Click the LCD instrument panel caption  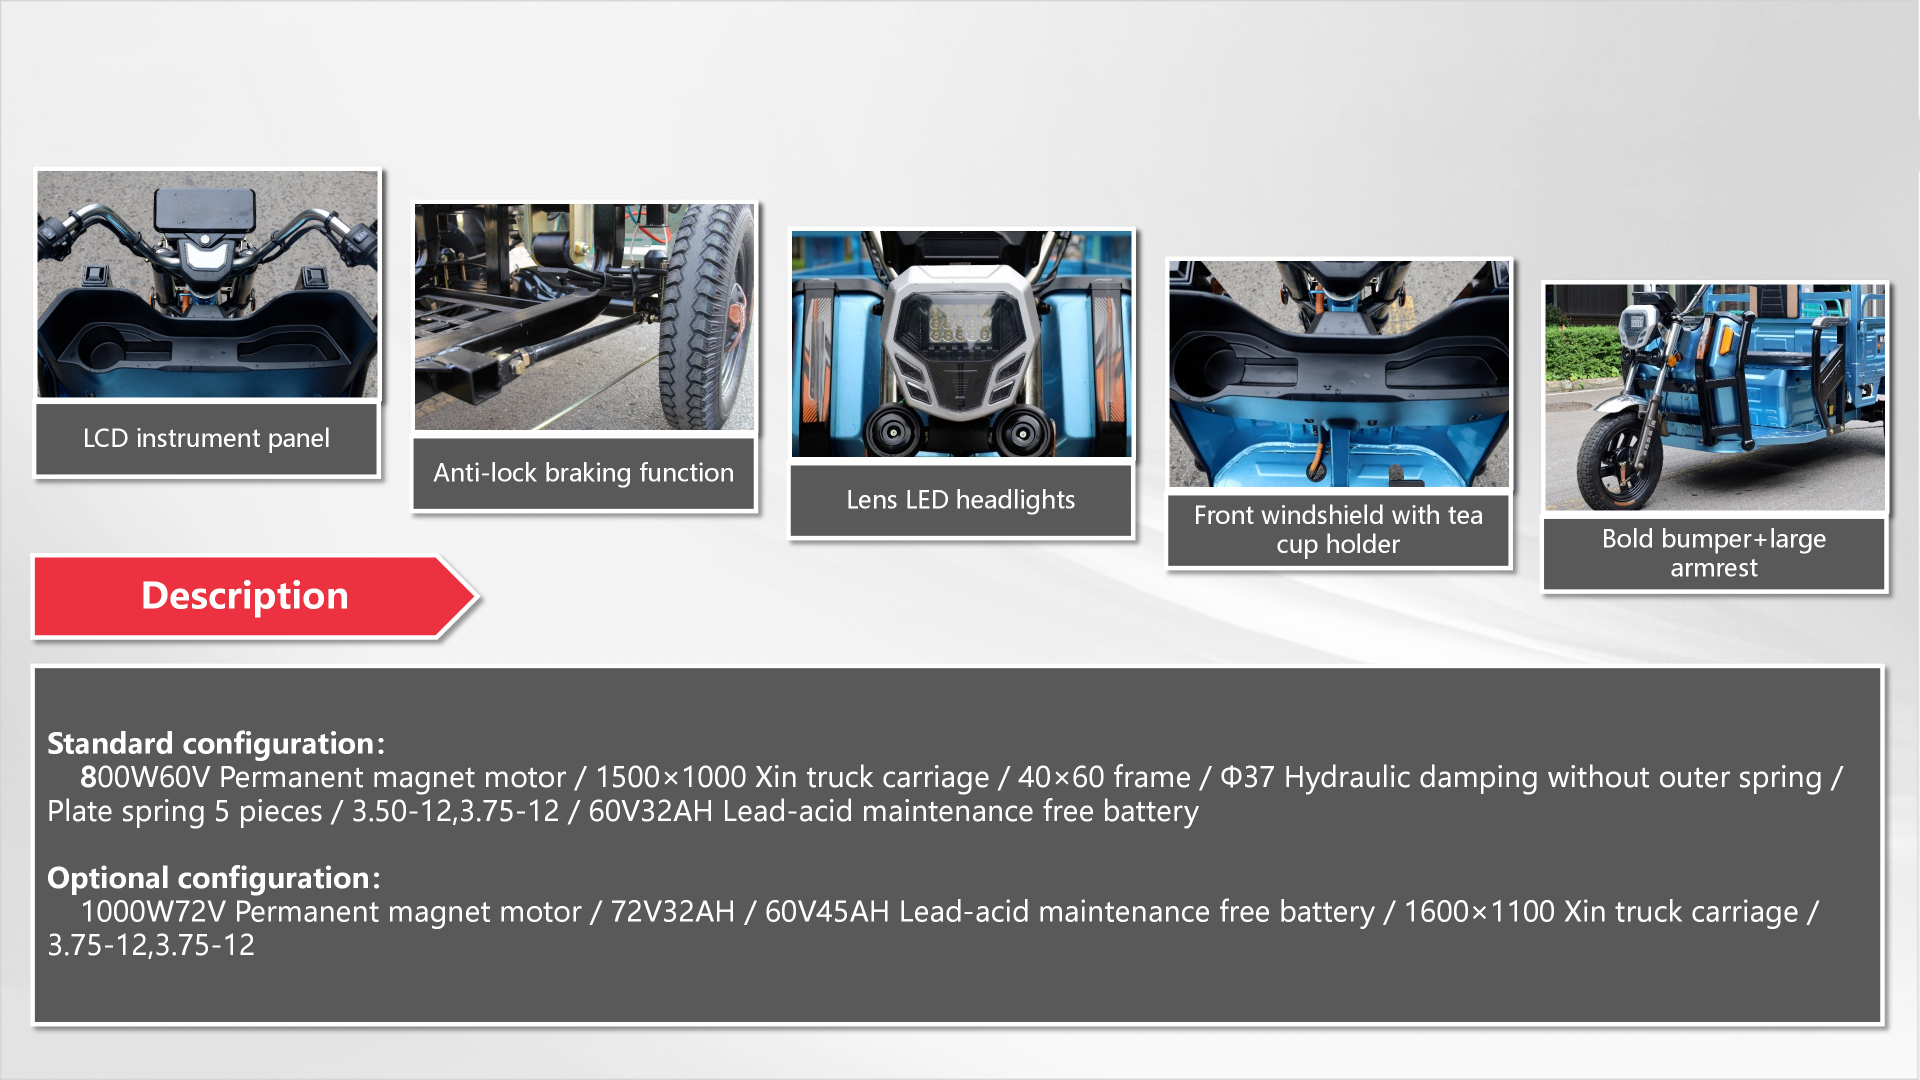(206, 439)
